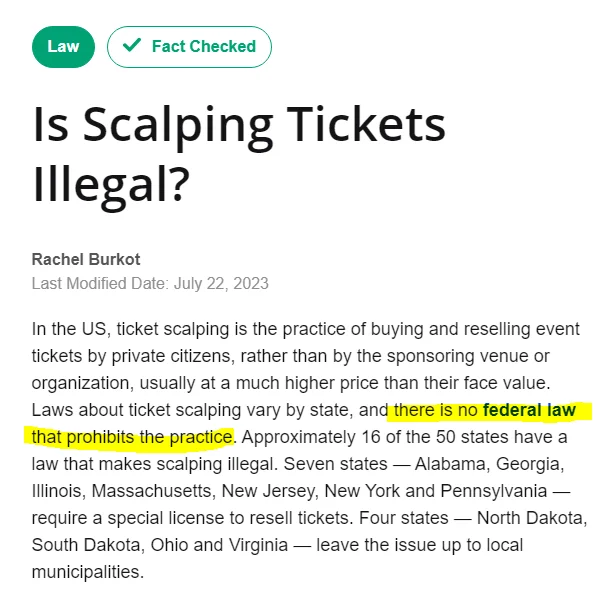Image resolution: width=612 pixels, height=602 pixels.
Task: Click opening words In the US
Action: pyautogui.click(x=69, y=329)
